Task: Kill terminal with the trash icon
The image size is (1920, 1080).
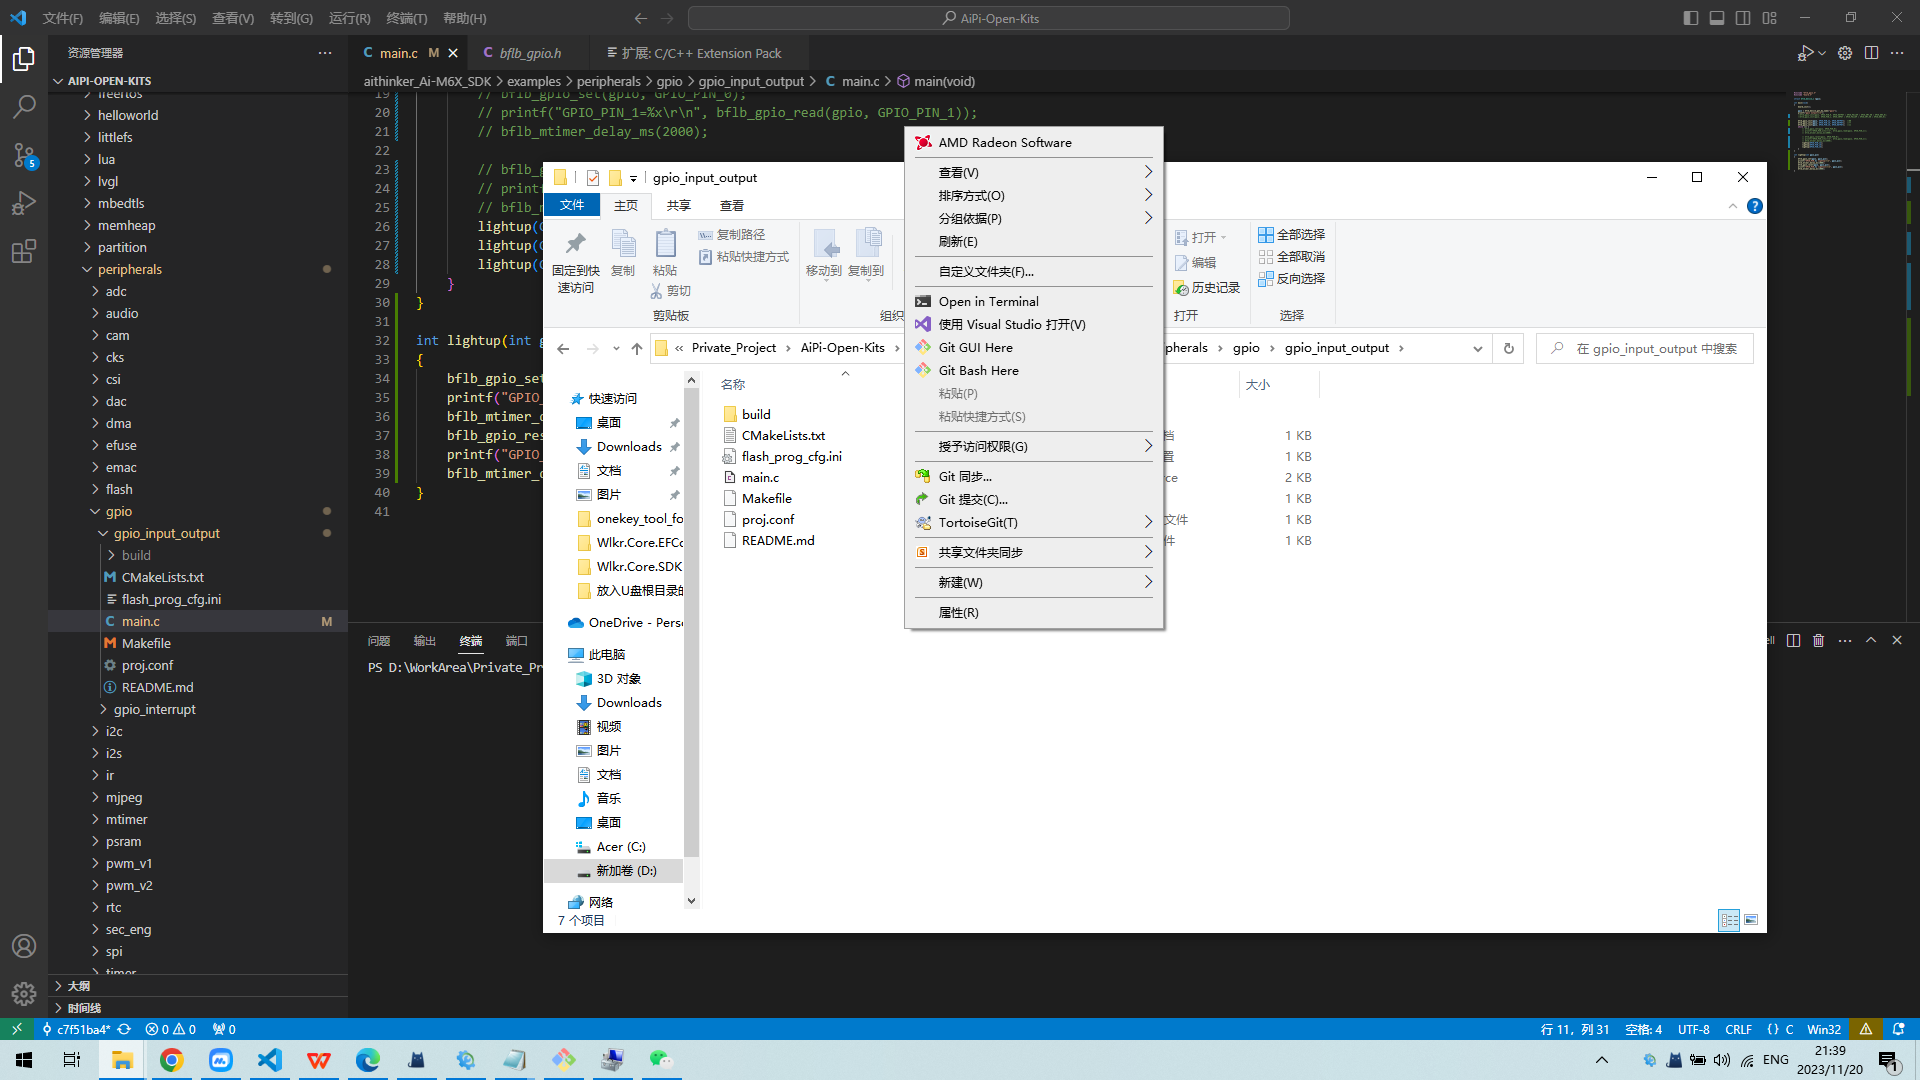Action: pyautogui.click(x=1819, y=640)
